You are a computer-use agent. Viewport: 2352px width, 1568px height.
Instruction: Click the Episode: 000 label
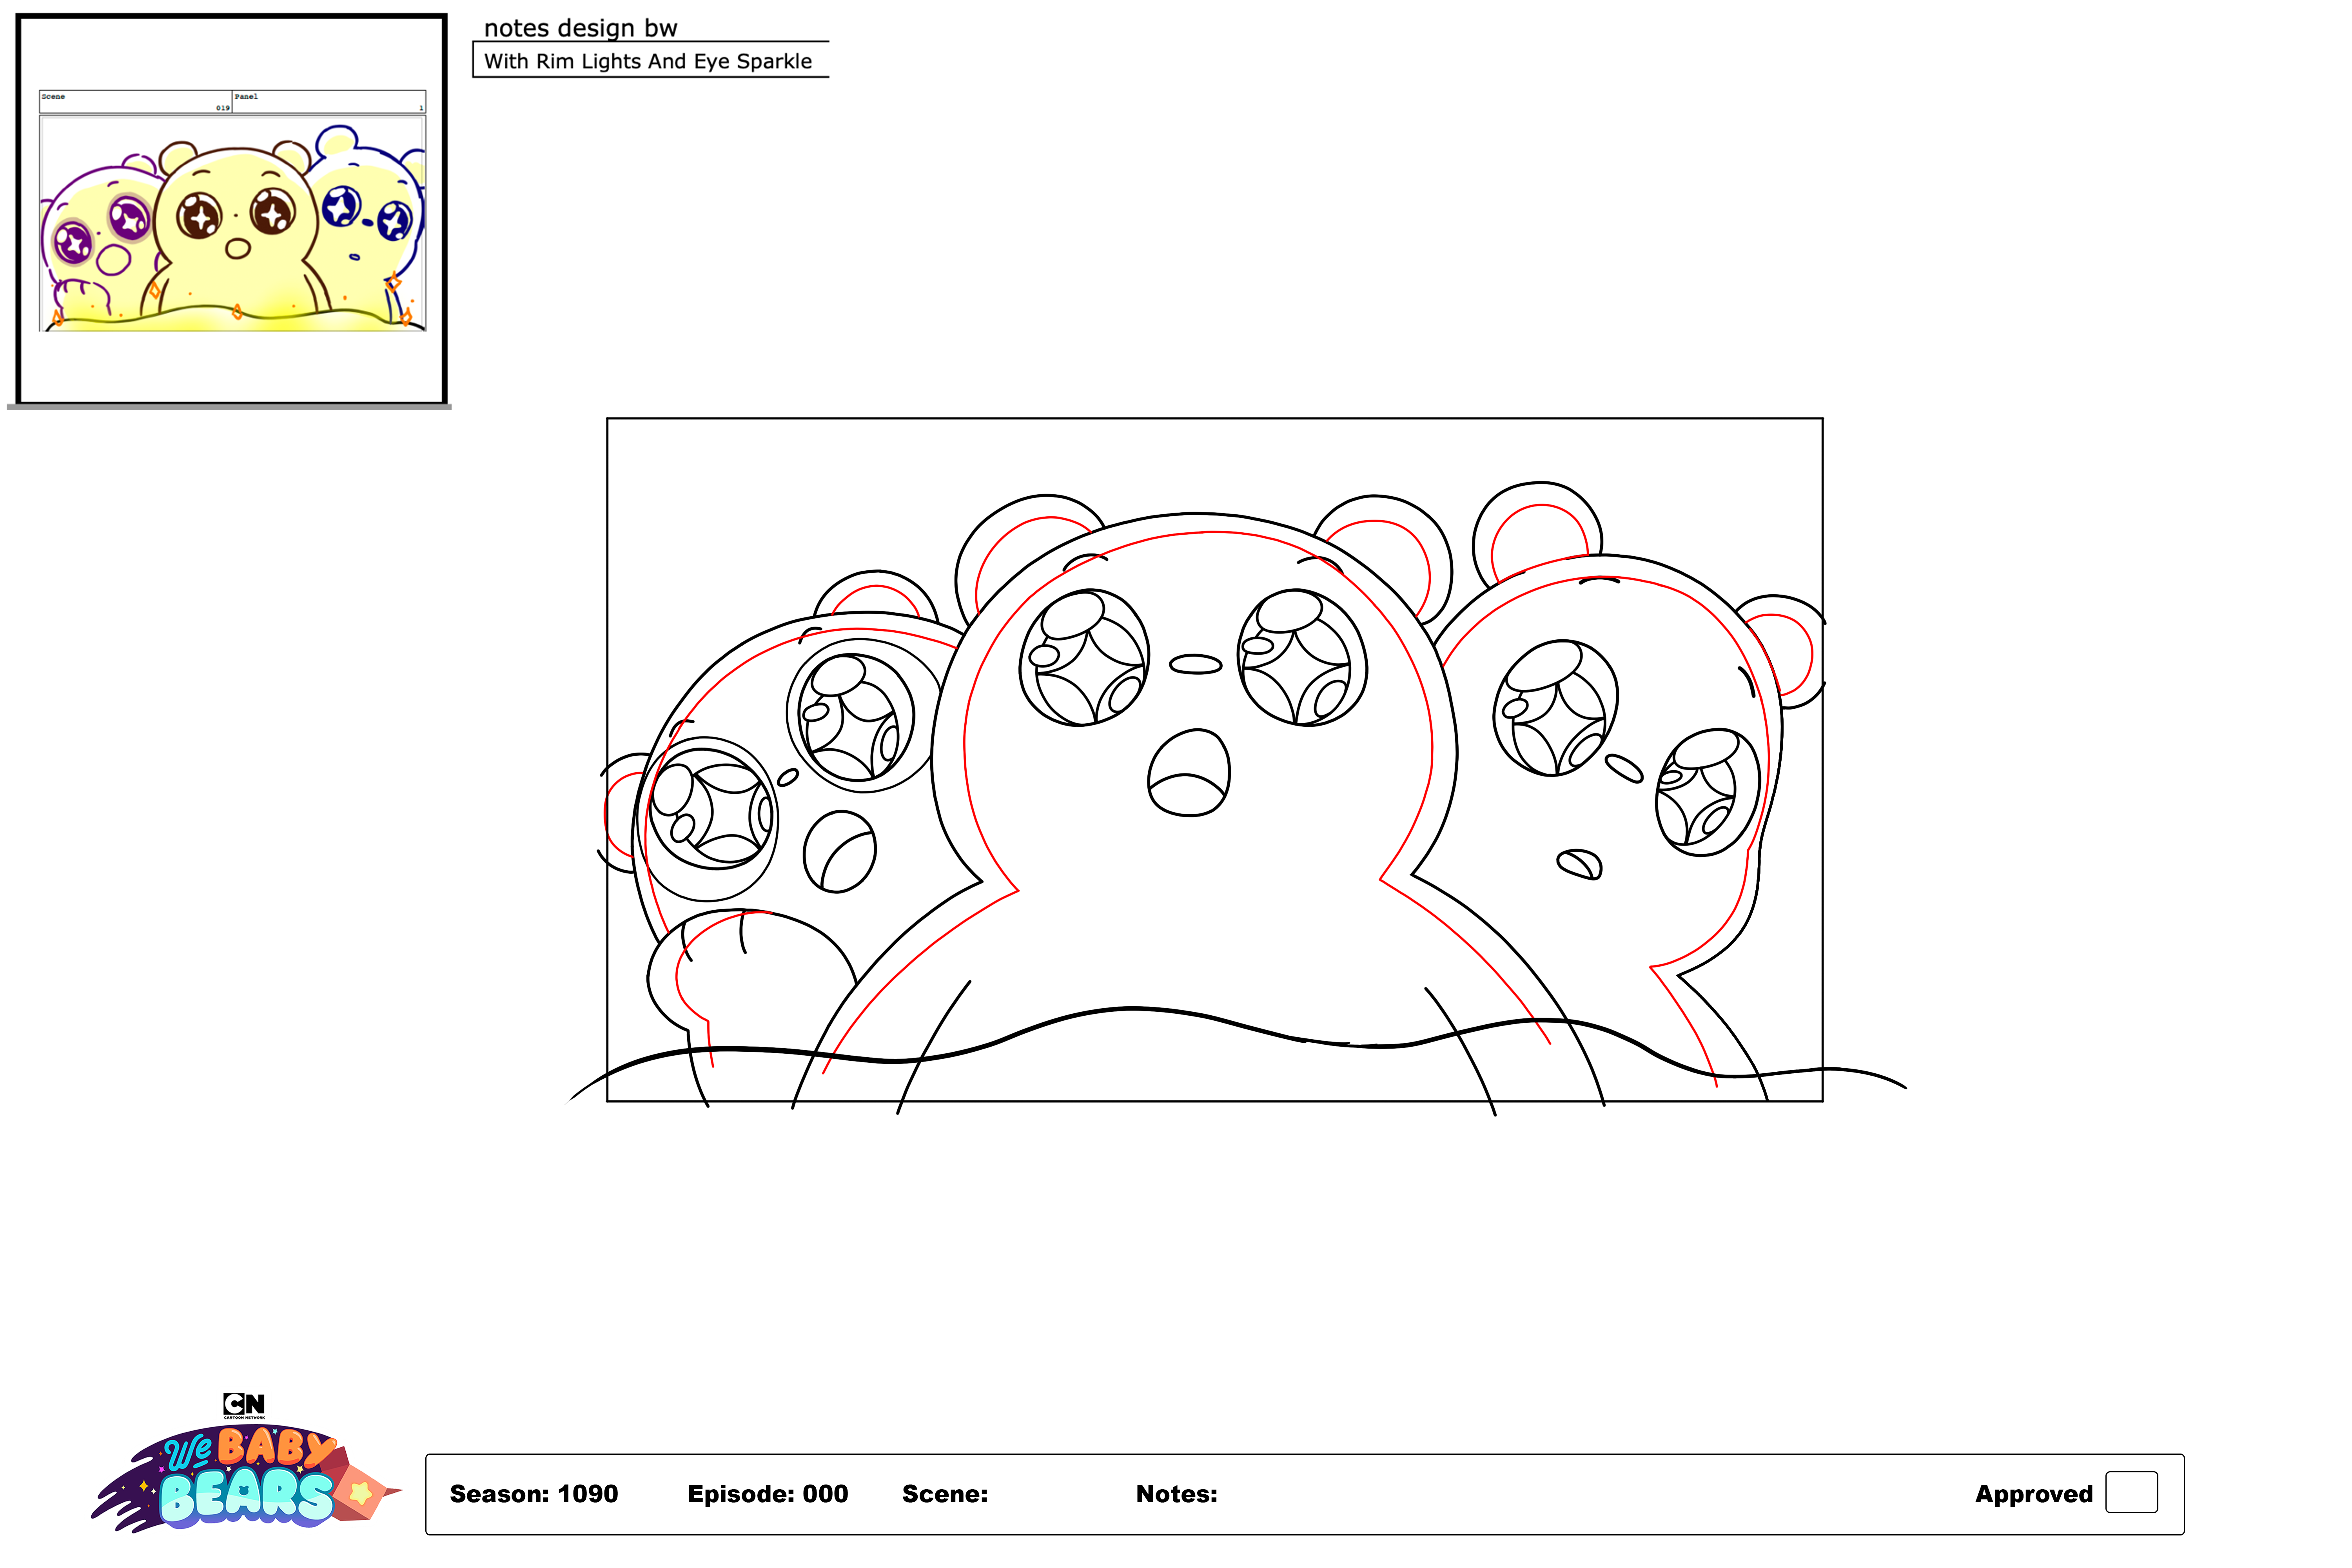(x=767, y=1494)
